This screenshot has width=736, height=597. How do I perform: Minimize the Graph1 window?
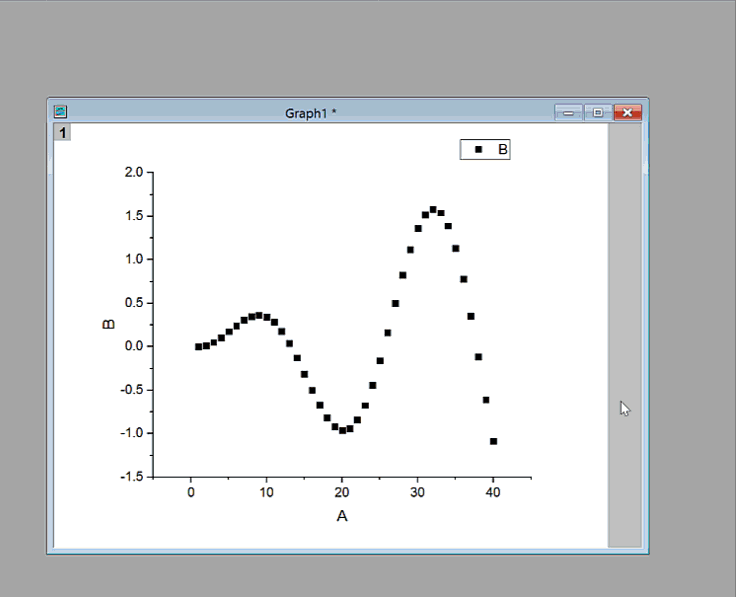pyautogui.click(x=569, y=112)
